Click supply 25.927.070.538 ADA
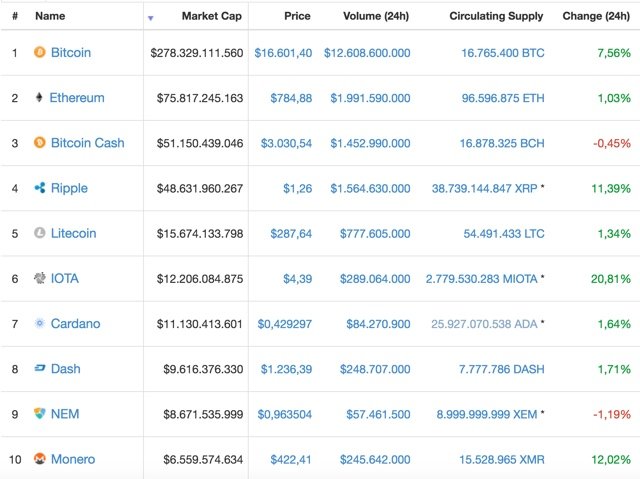Image resolution: width=640 pixels, height=479 pixels. pos(484,324)
